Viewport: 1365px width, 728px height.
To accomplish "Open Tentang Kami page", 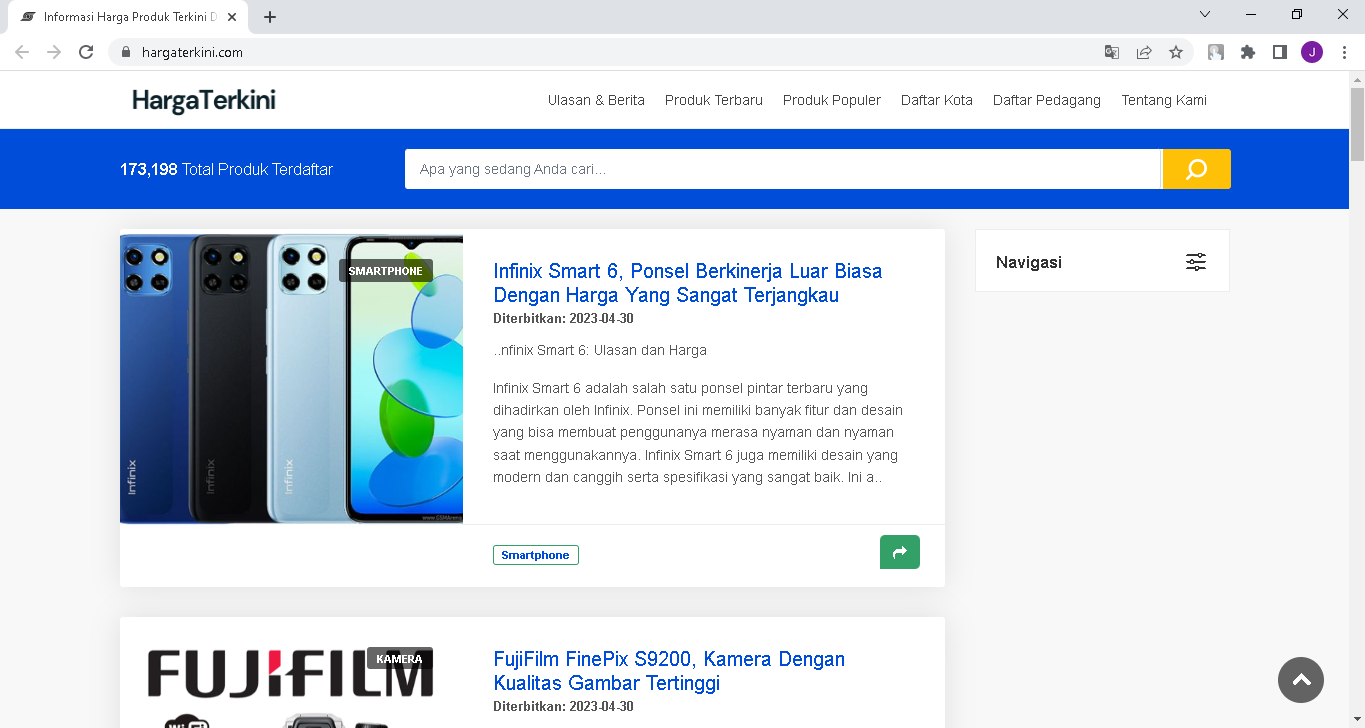I will pos(1164,100).
